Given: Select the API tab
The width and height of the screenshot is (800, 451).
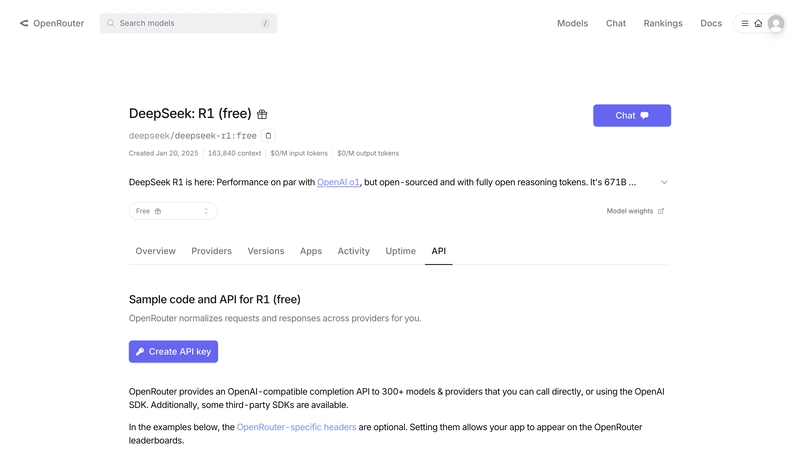Looking at the screenshot, I should [438, 251].
